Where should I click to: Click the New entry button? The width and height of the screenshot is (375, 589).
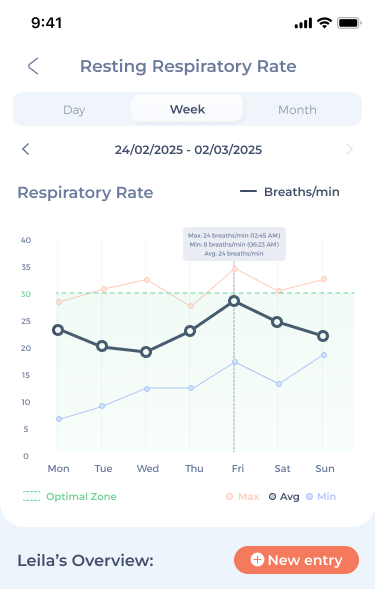click(x=296, y=560)
